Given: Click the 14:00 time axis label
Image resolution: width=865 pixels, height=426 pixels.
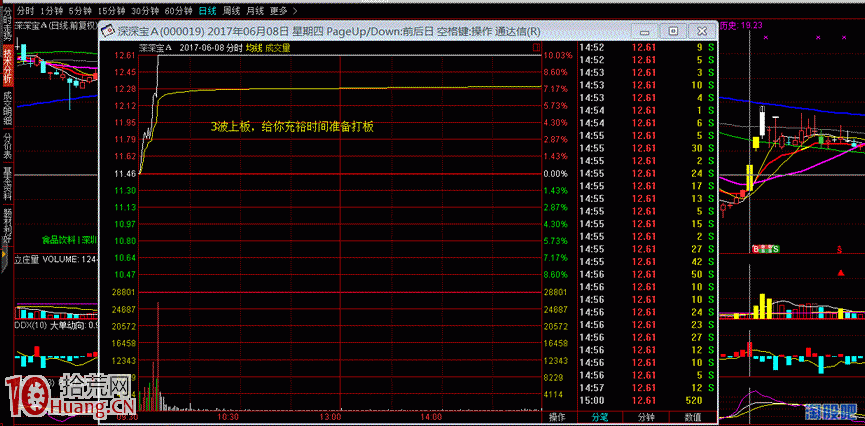Looking at the screenshot, I should click(x=432, y=417).
